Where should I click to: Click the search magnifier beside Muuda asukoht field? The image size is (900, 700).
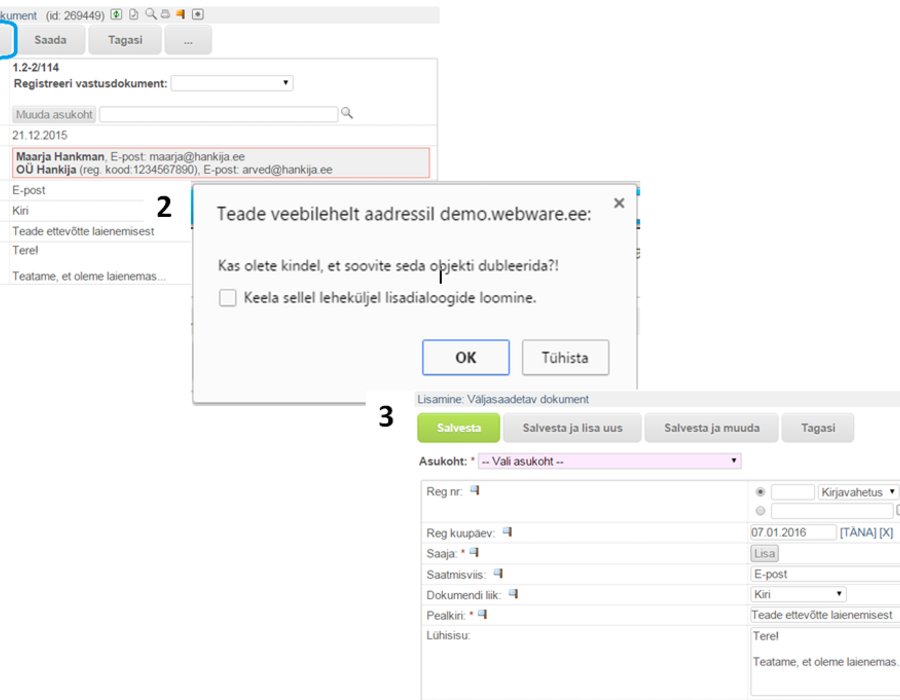click(x=347, y=113)
